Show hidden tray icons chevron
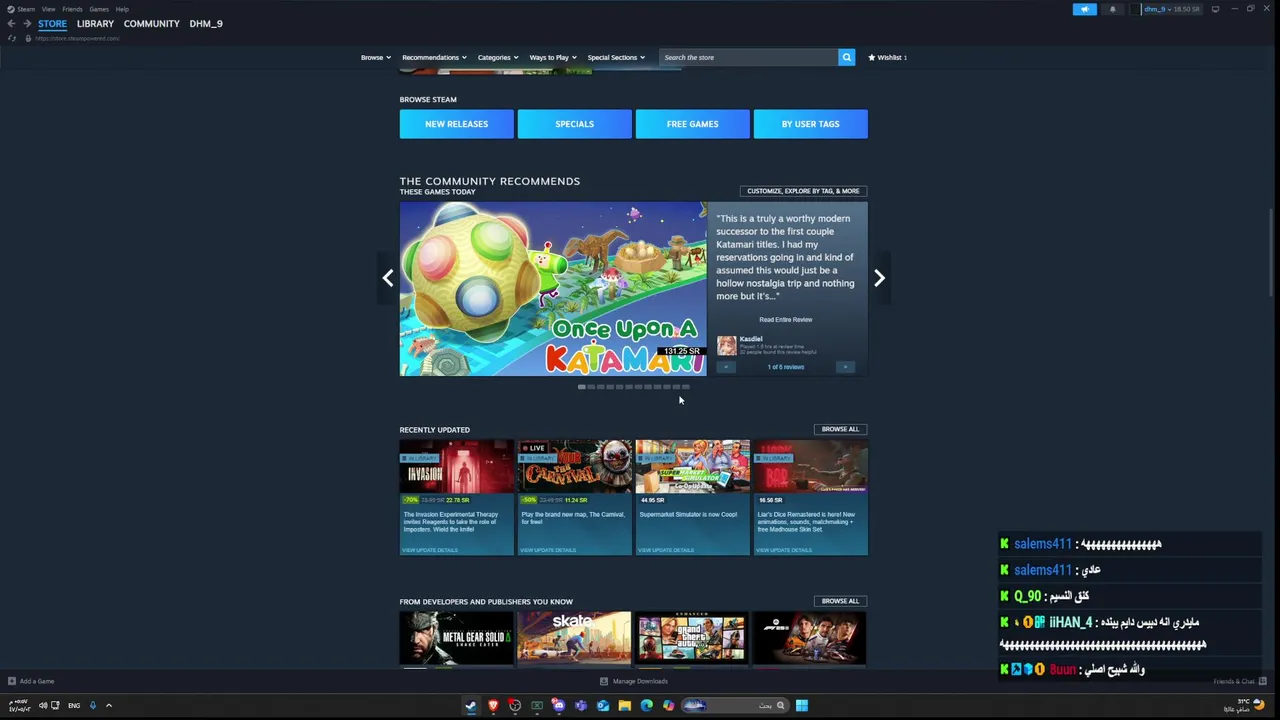 pos(109,705)
